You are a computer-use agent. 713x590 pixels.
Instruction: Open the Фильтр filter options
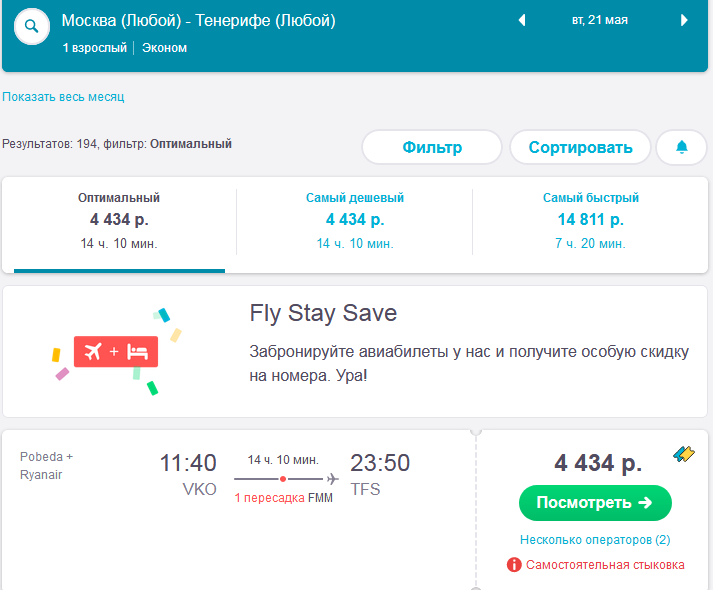(432, 147)
